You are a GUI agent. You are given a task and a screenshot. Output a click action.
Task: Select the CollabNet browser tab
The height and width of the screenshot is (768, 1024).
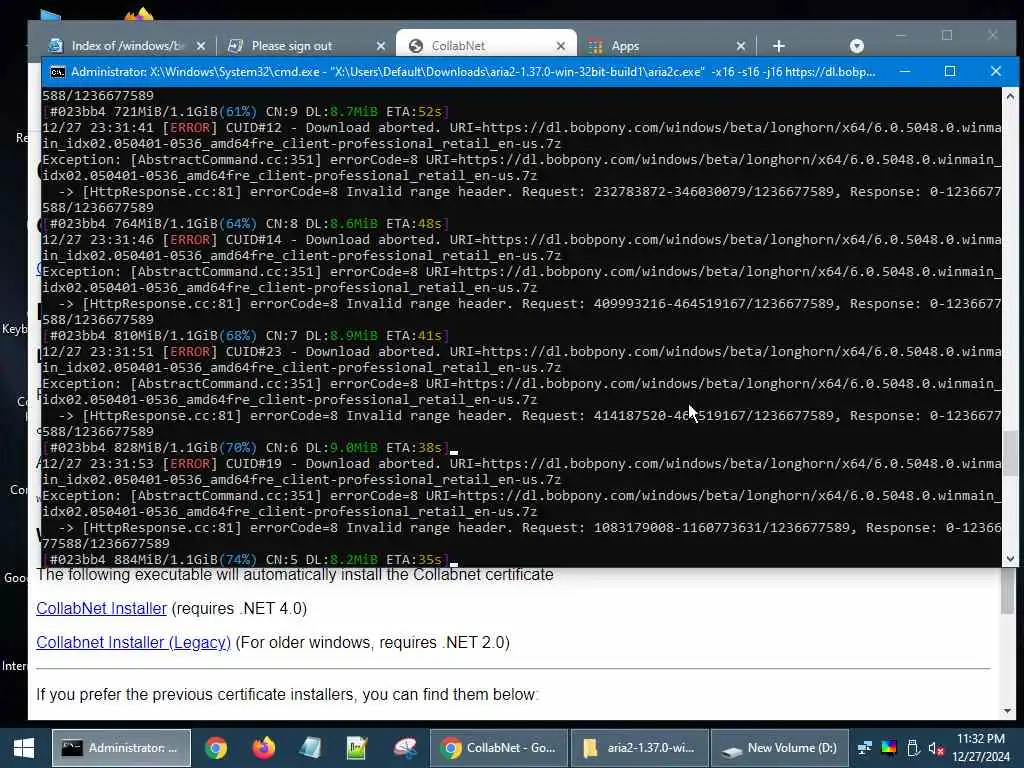tap(458, 46)
